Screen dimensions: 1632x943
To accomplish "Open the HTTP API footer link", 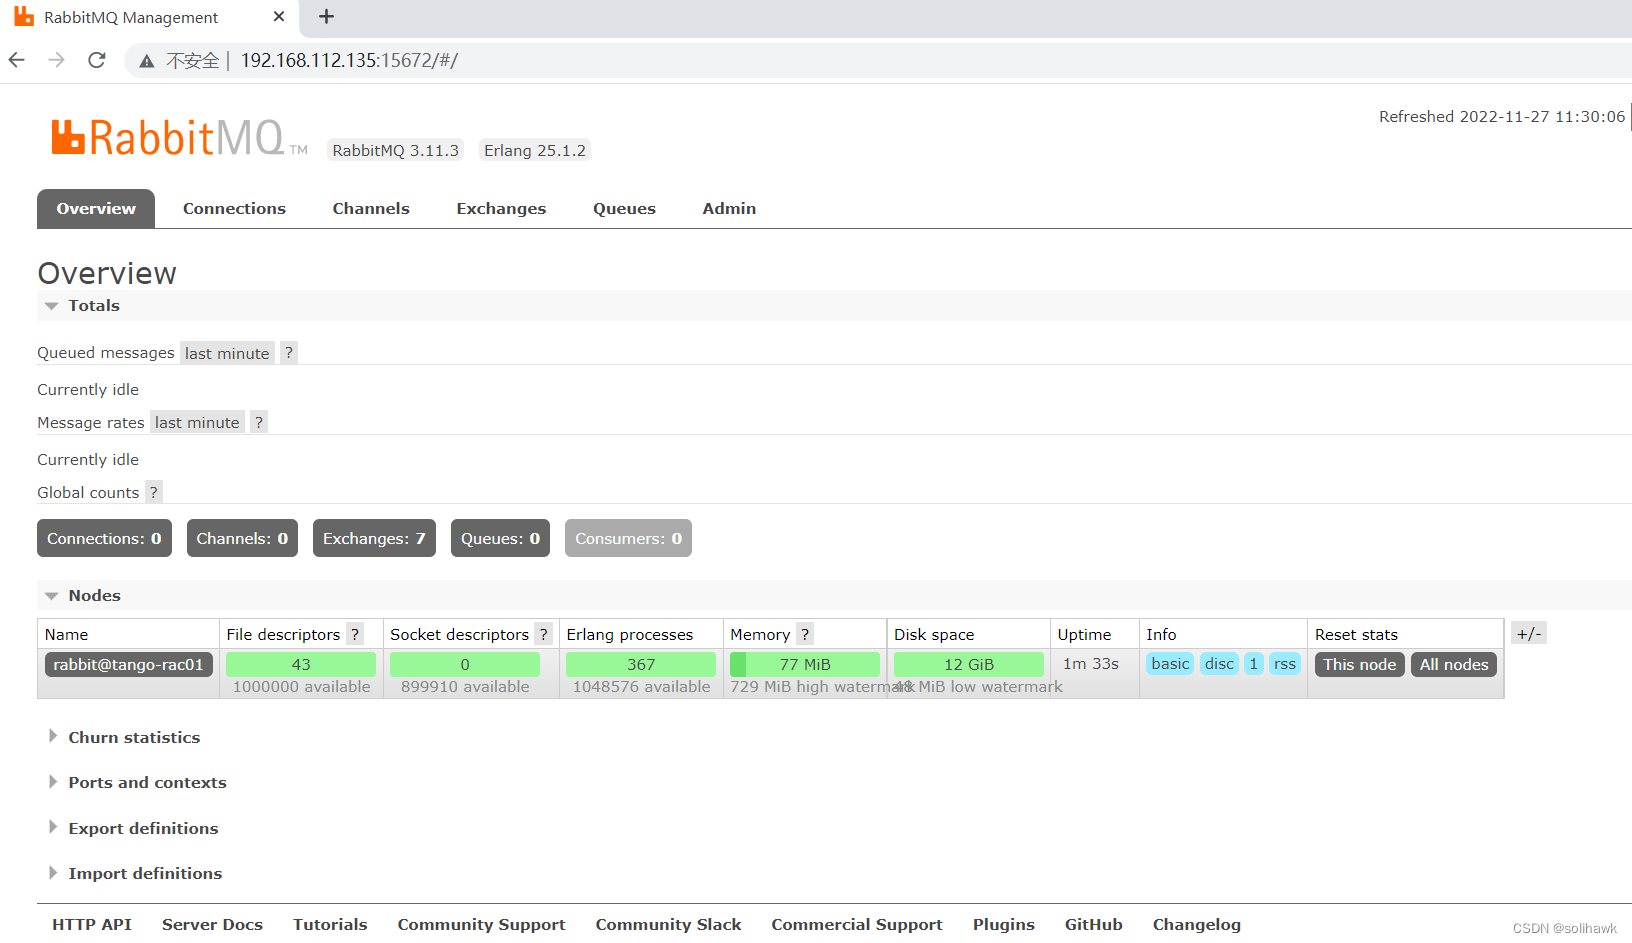I will point(92,924).
